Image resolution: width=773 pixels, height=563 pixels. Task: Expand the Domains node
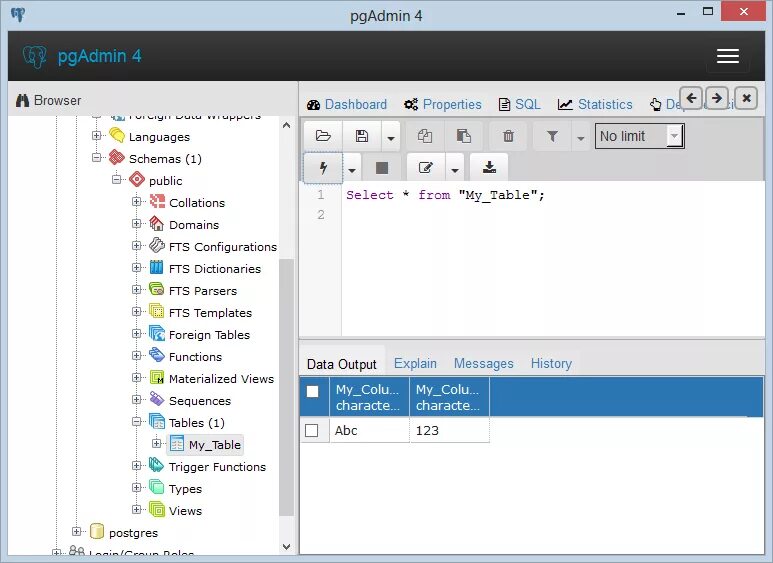coord(137,223)
